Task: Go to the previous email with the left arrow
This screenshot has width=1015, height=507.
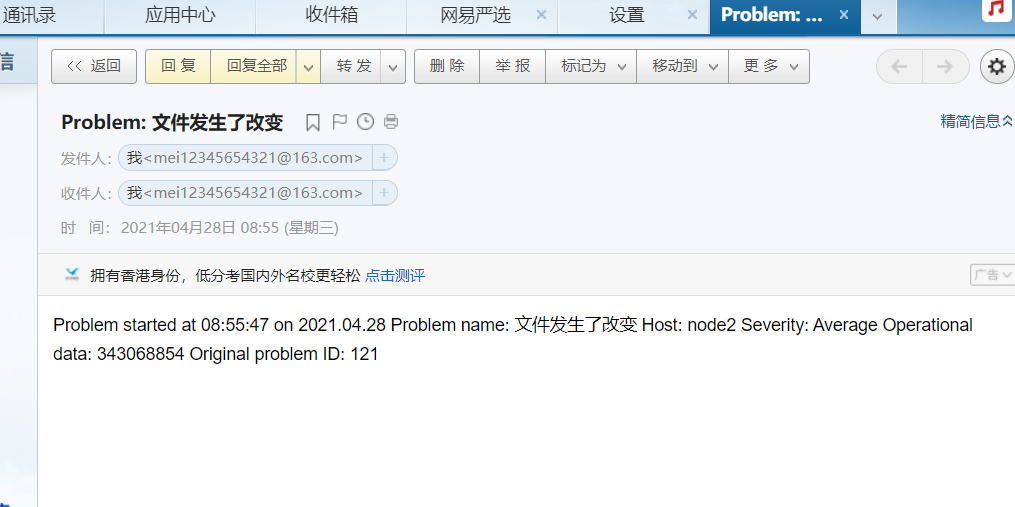Action: click(899, 66)
